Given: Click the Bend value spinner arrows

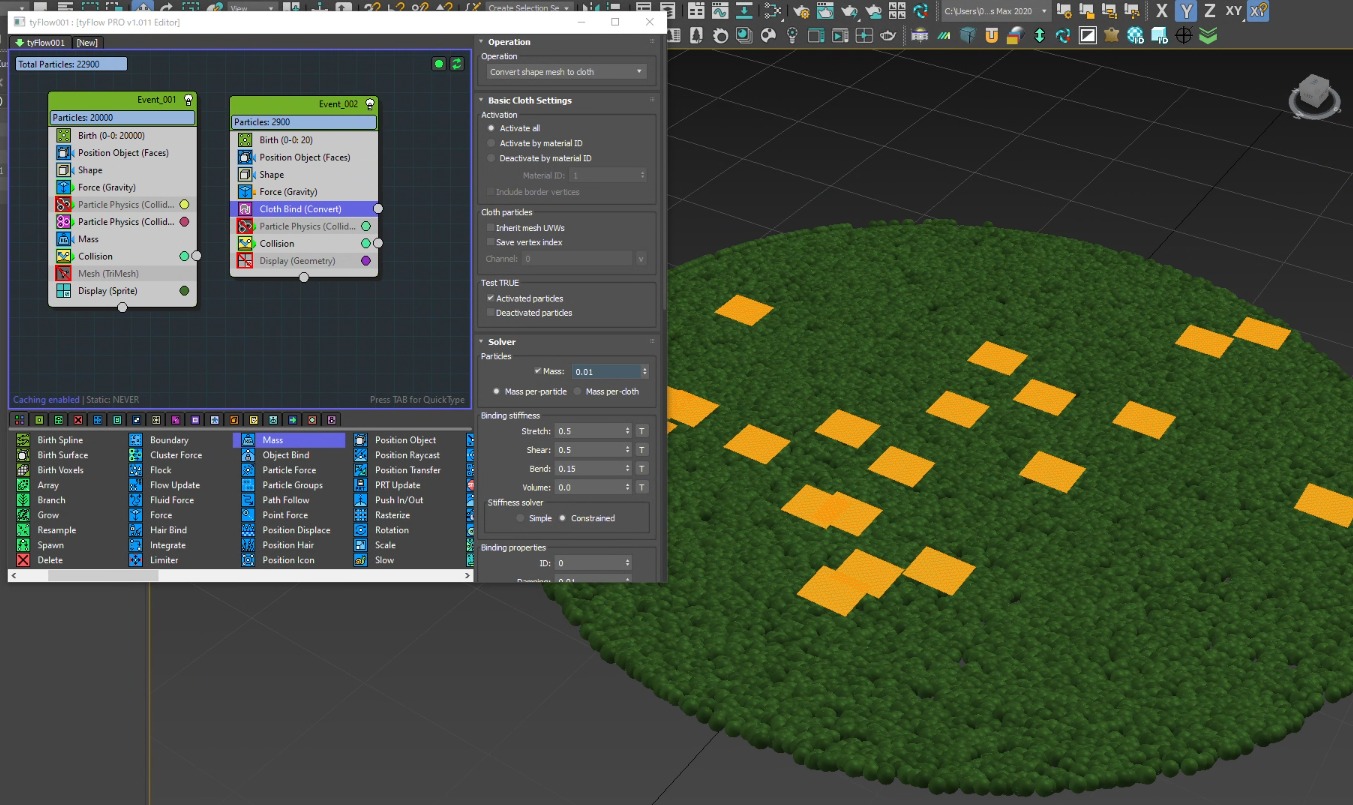Looking at the screenshot, I should click(627, 469).
